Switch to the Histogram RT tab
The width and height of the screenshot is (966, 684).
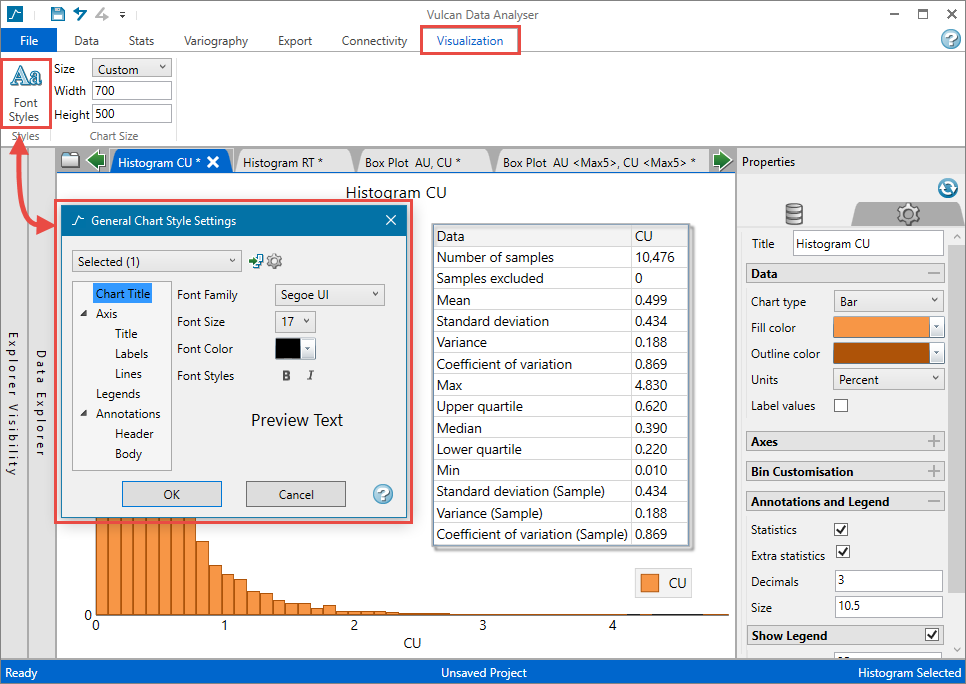coord(296,162)
